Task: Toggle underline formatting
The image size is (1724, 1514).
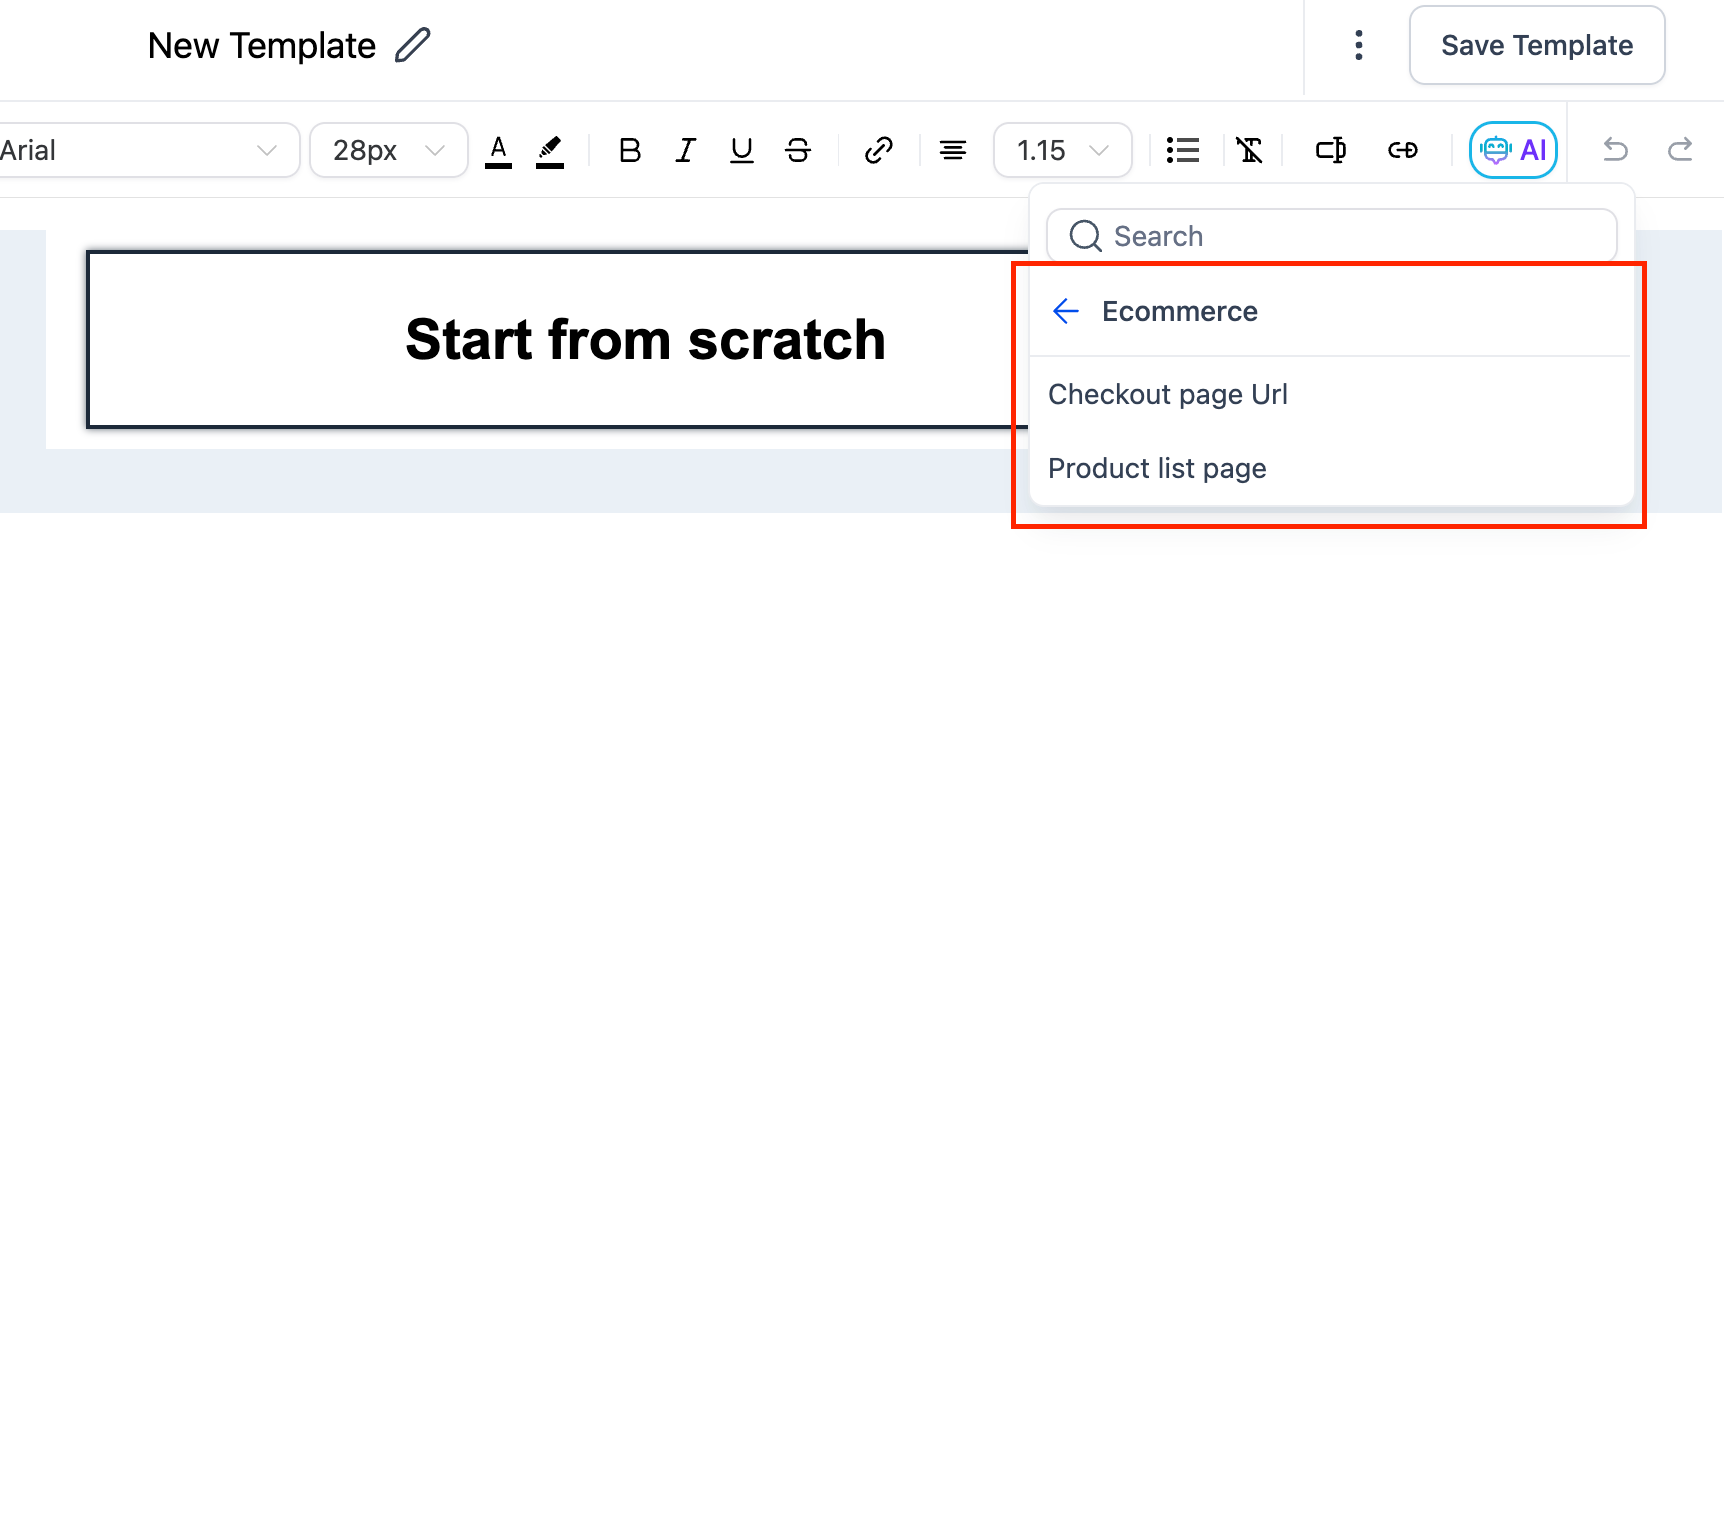Action: coord(741,151)
